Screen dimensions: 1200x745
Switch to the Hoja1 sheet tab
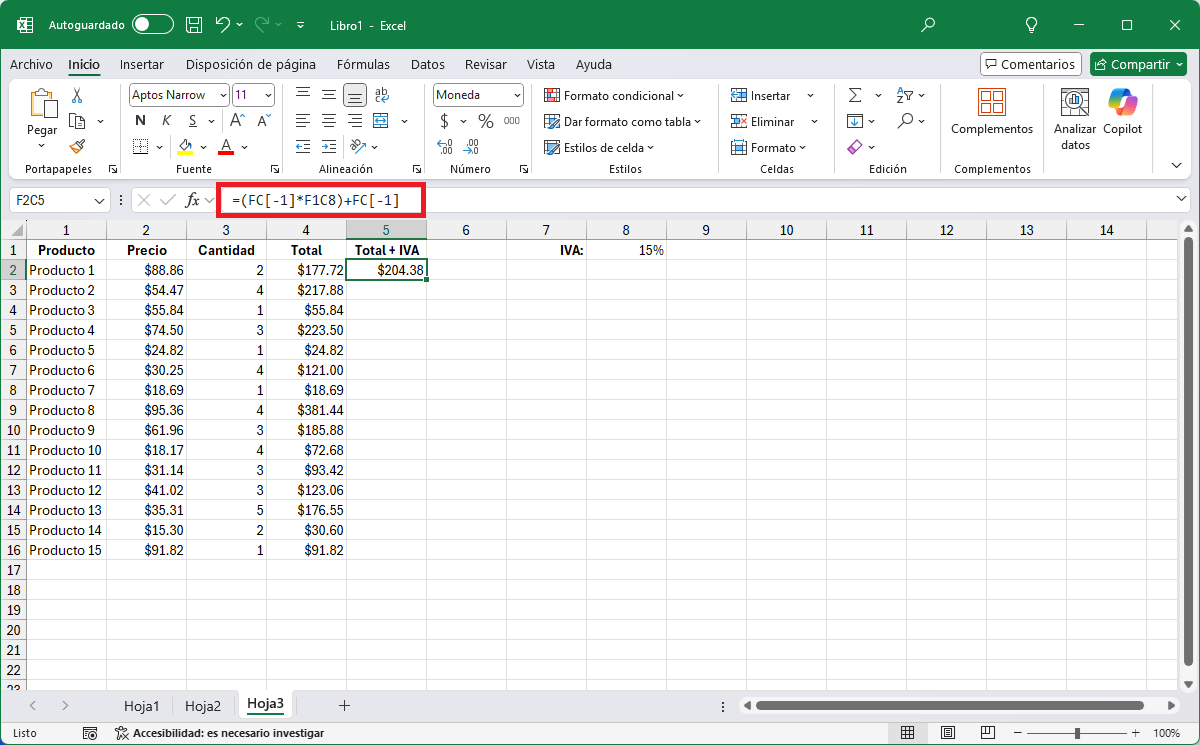(141, 706)
